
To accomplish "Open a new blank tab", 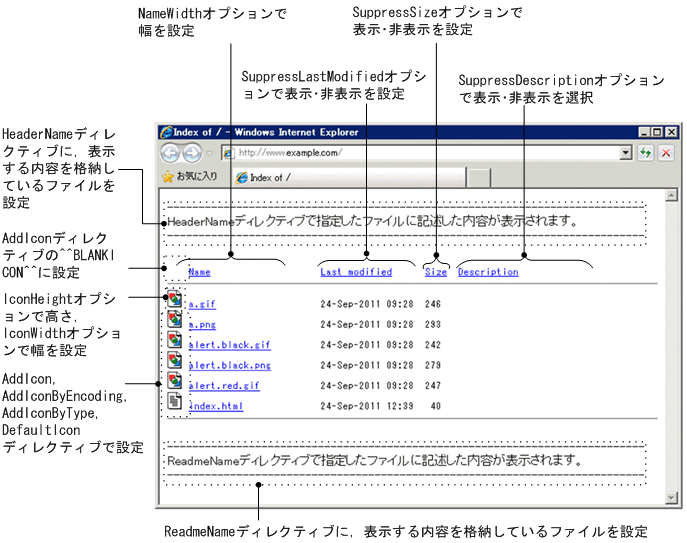I will pos(479,178).
